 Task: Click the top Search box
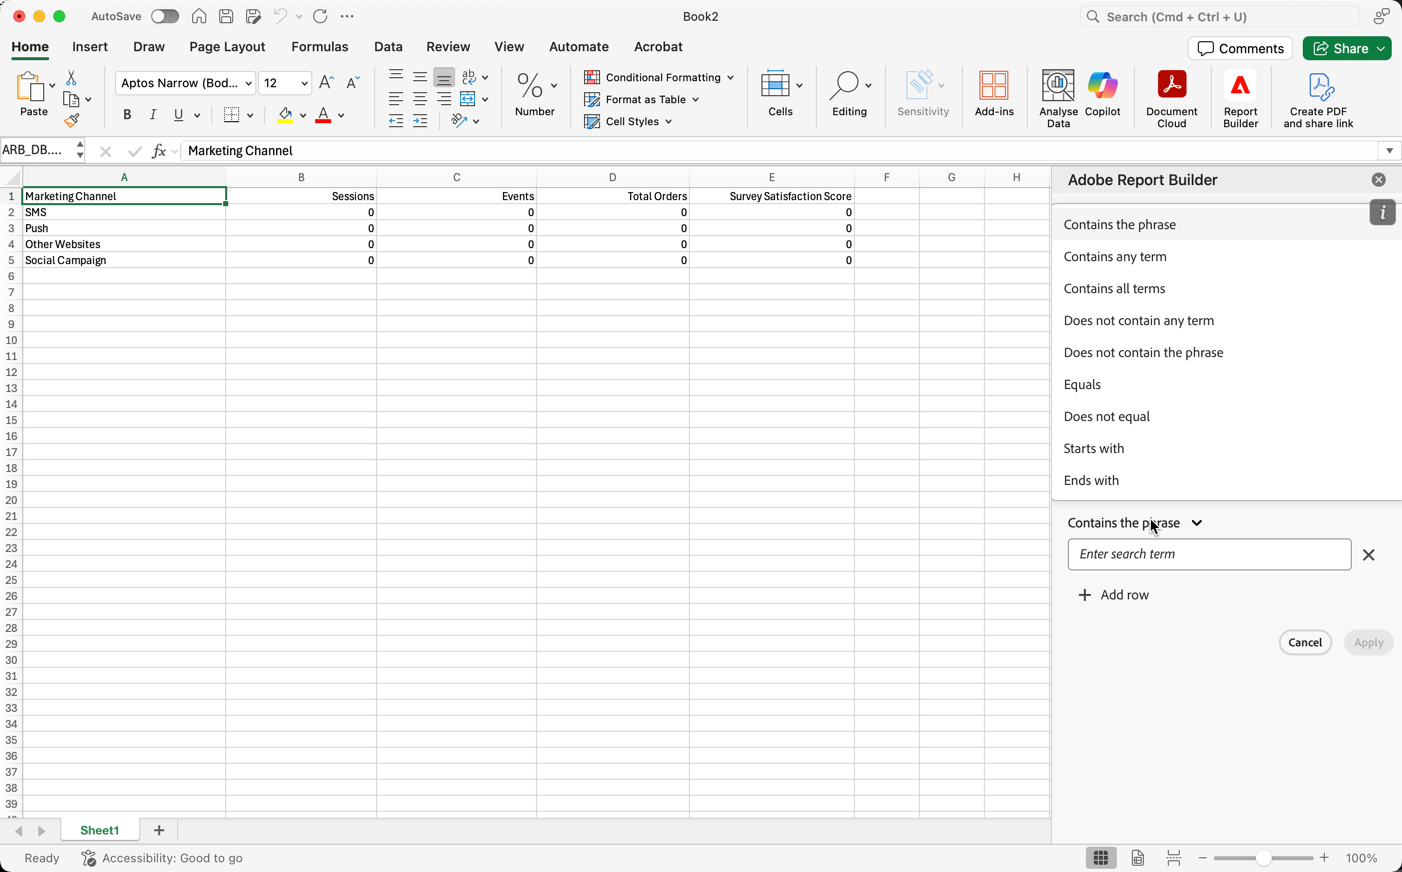1219,16
